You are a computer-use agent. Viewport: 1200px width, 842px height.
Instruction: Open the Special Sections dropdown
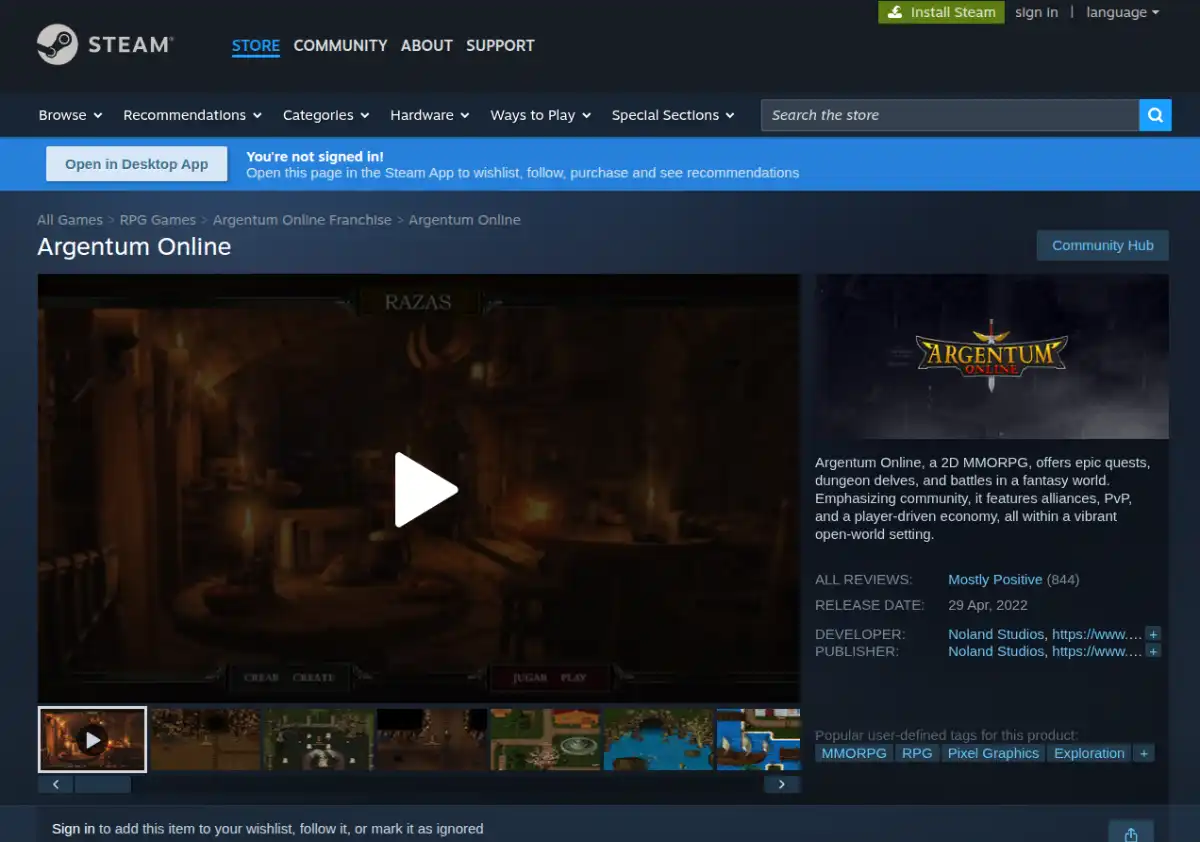click(x=673, y=115)
